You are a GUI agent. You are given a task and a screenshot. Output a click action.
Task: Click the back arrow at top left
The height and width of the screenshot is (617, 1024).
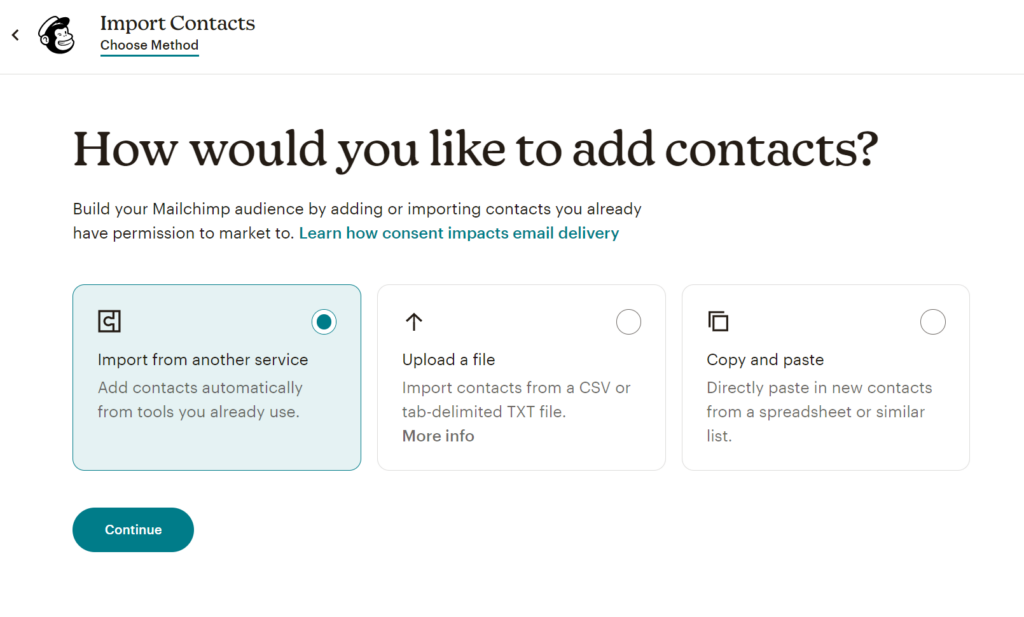point(15,34)
